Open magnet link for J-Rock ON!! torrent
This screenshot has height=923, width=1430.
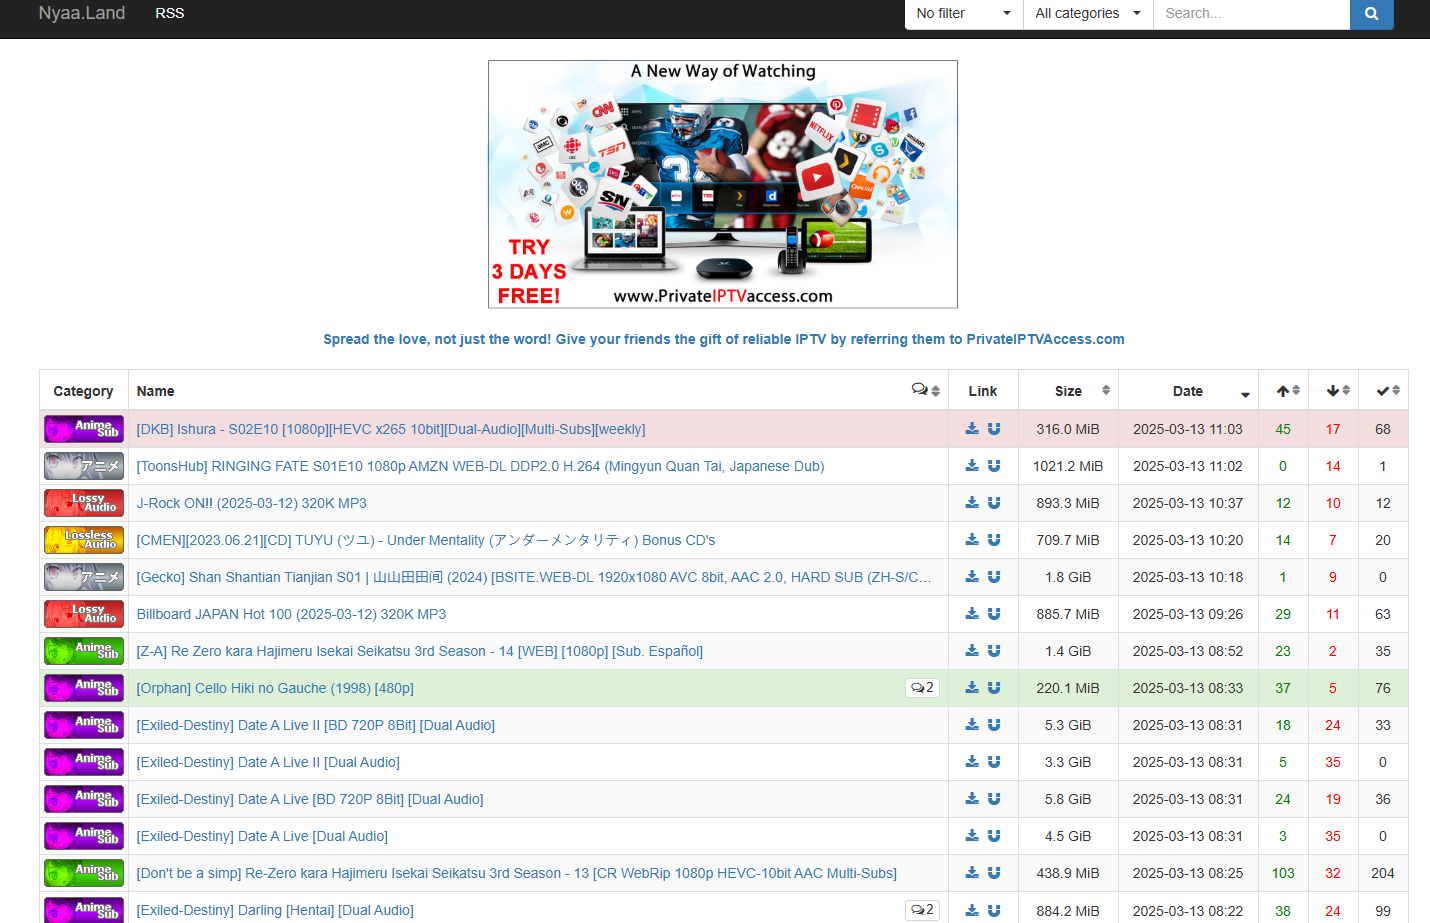(x=994, y=503)
